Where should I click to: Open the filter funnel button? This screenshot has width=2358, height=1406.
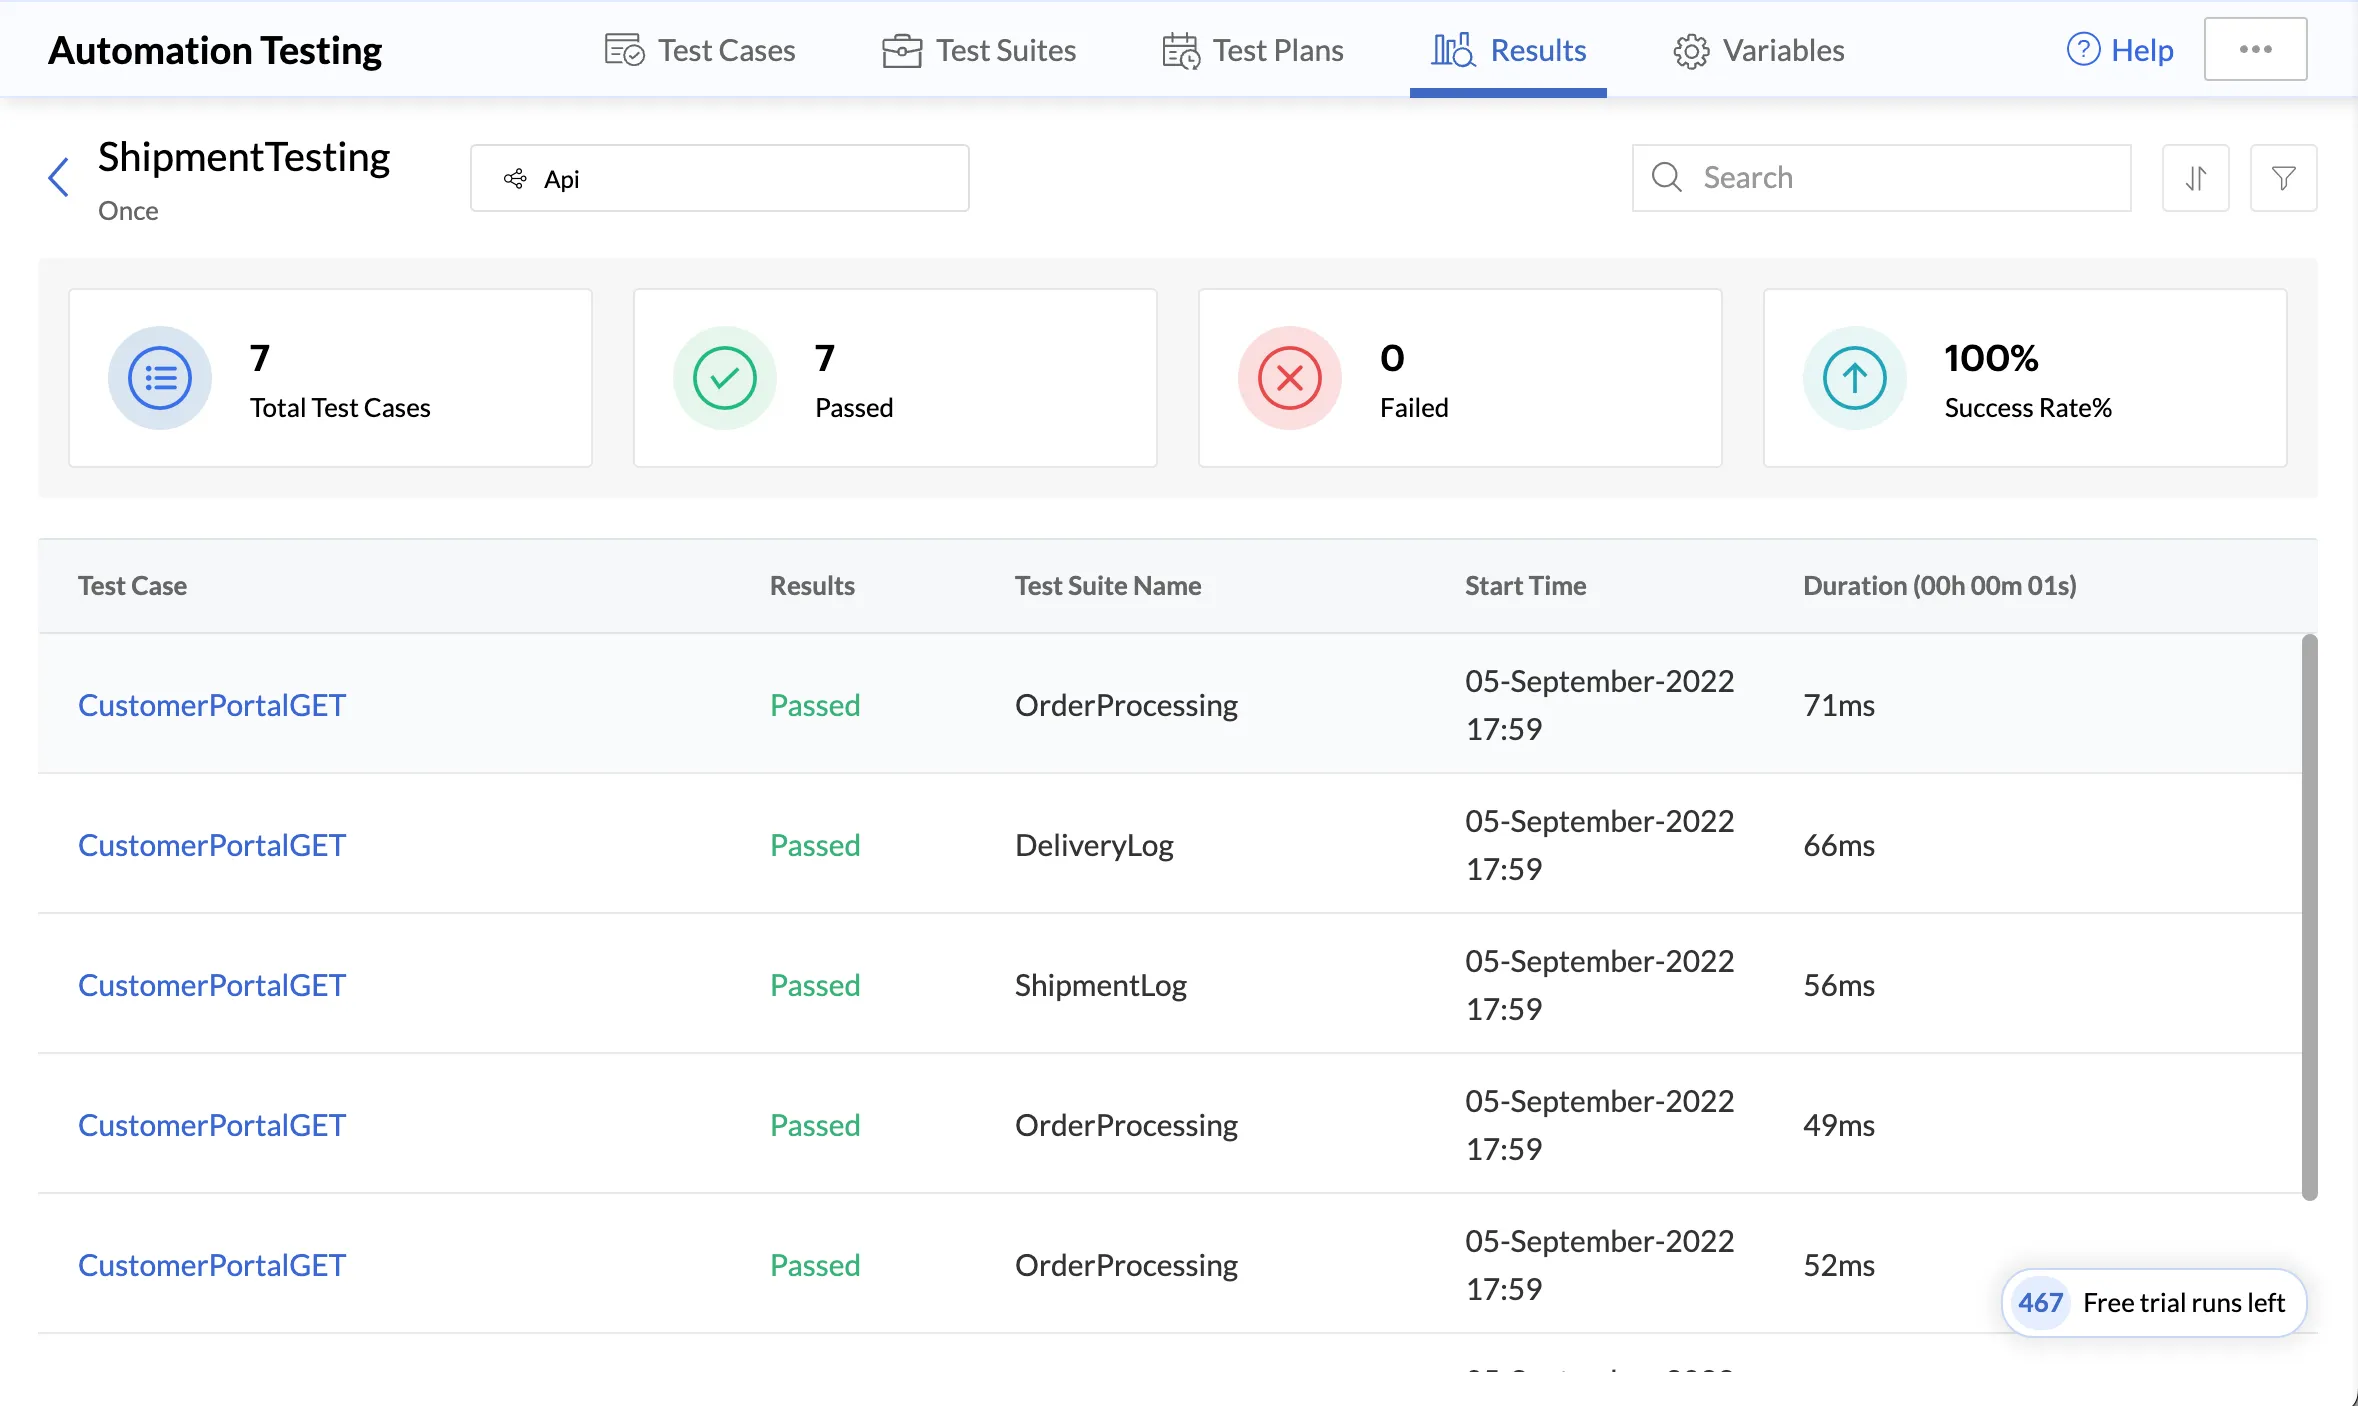click(x=2283, y=178)
